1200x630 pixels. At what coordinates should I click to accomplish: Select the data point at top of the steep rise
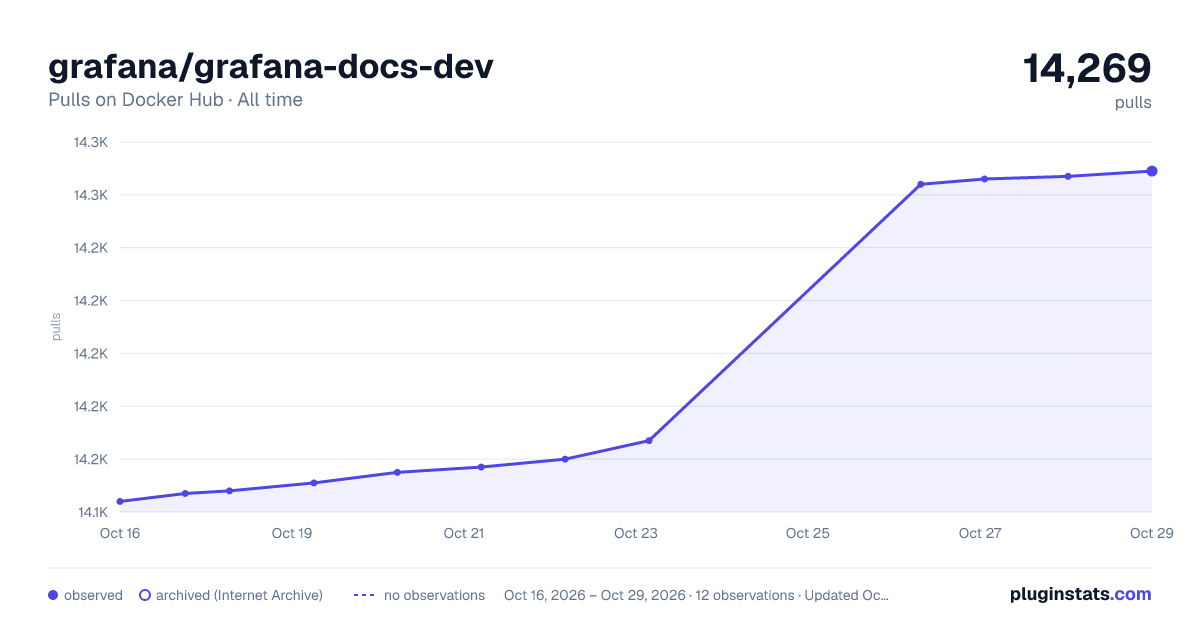pyautogui.click(x=921, y=184)
